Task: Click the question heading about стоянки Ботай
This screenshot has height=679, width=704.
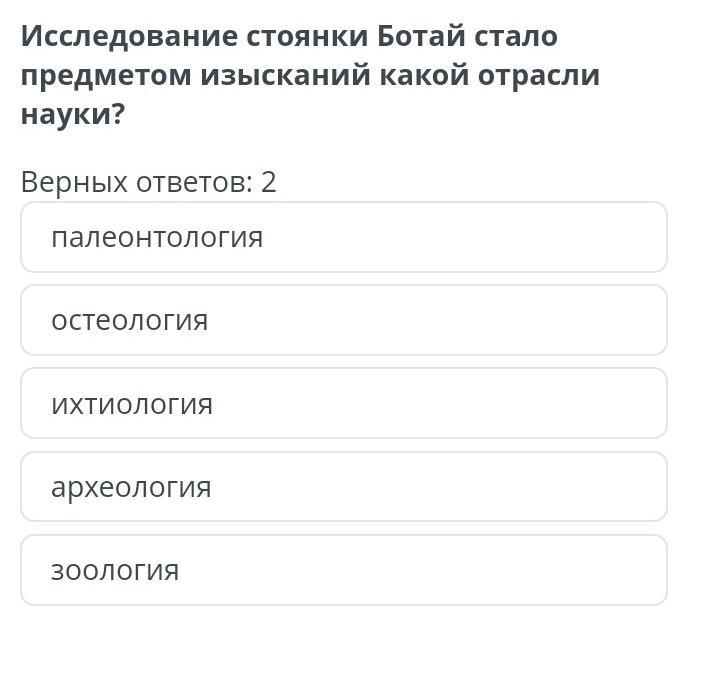Action: [310, 75]
